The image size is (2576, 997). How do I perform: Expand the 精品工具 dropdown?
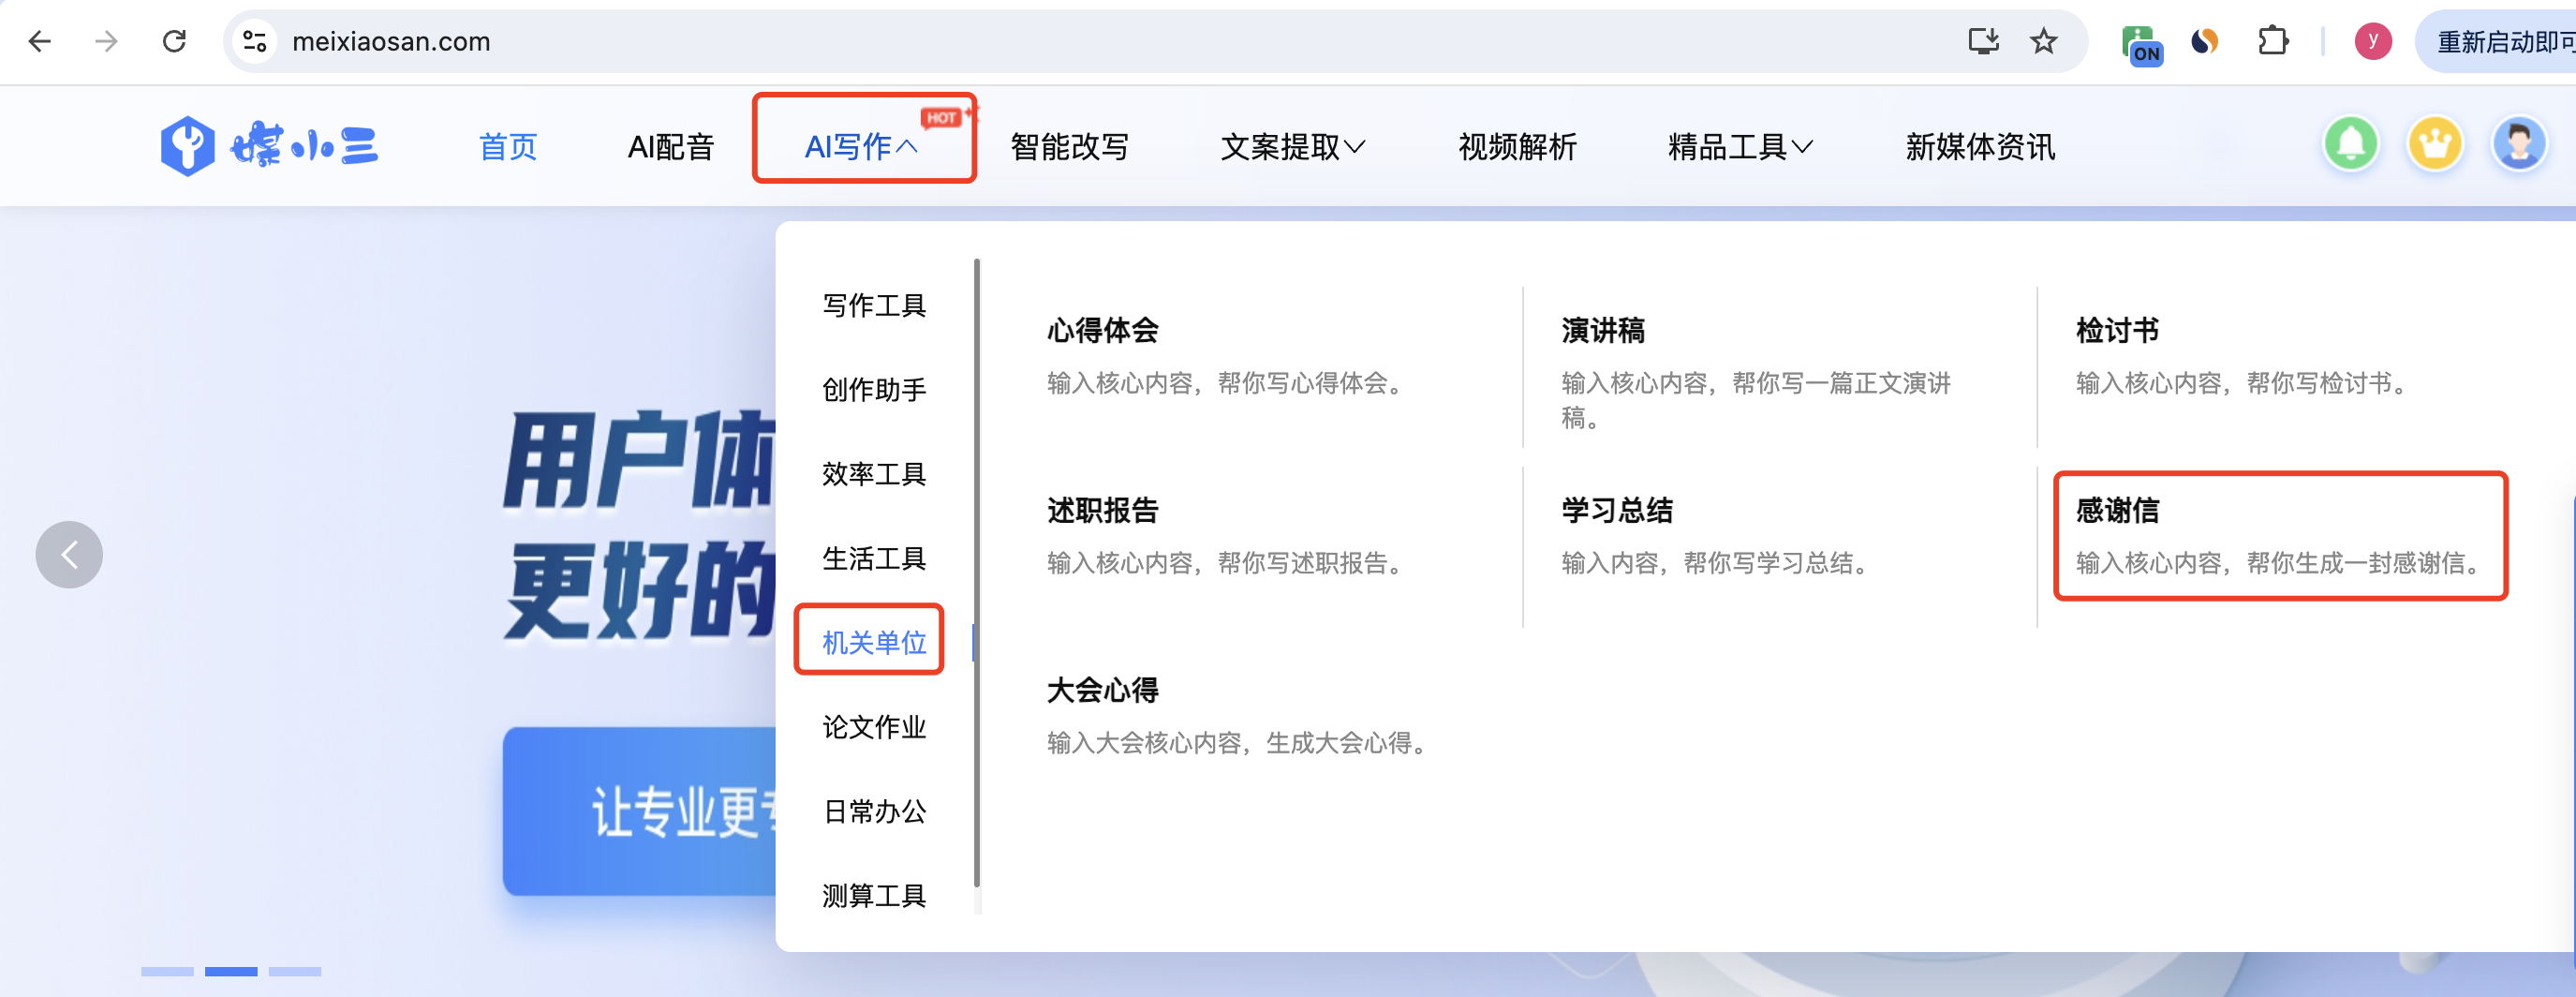click(1740, 147)
